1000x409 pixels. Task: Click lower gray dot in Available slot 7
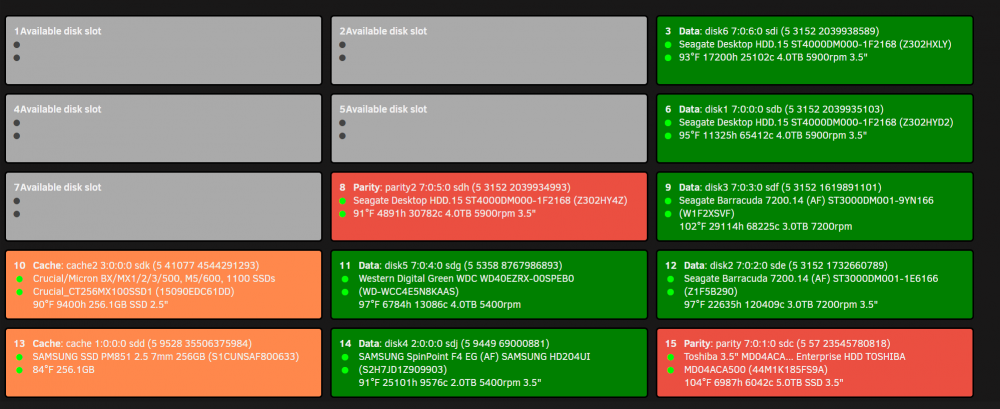click(17, 214)
